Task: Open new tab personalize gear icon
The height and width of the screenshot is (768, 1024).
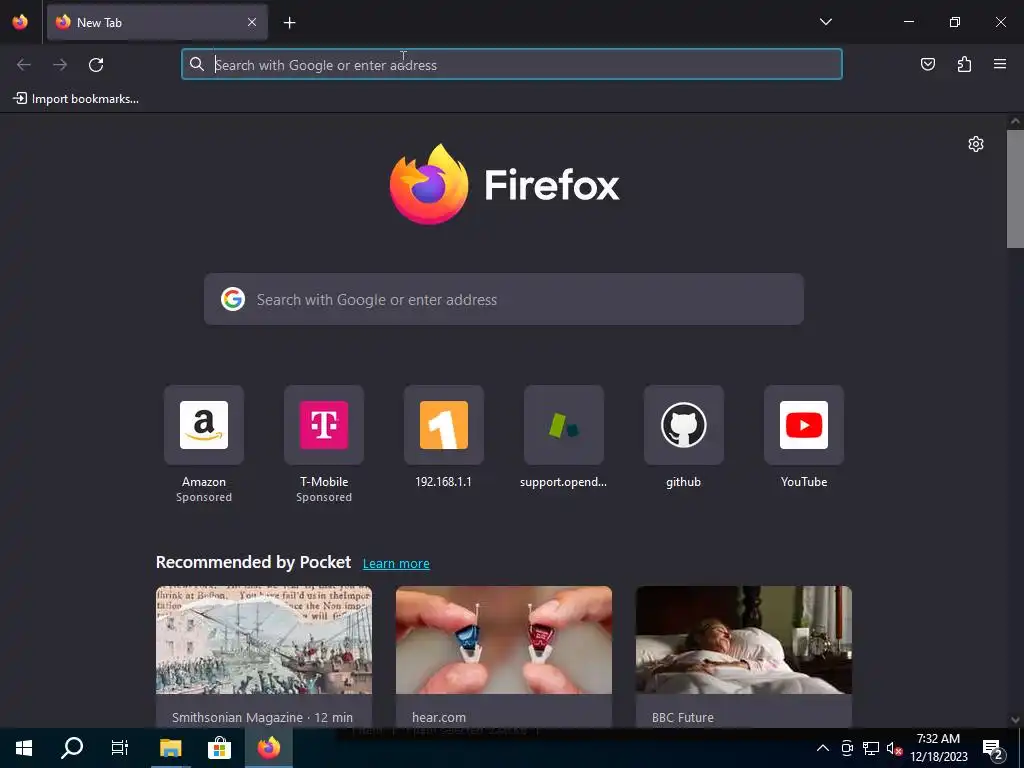Action: point(976,144)
